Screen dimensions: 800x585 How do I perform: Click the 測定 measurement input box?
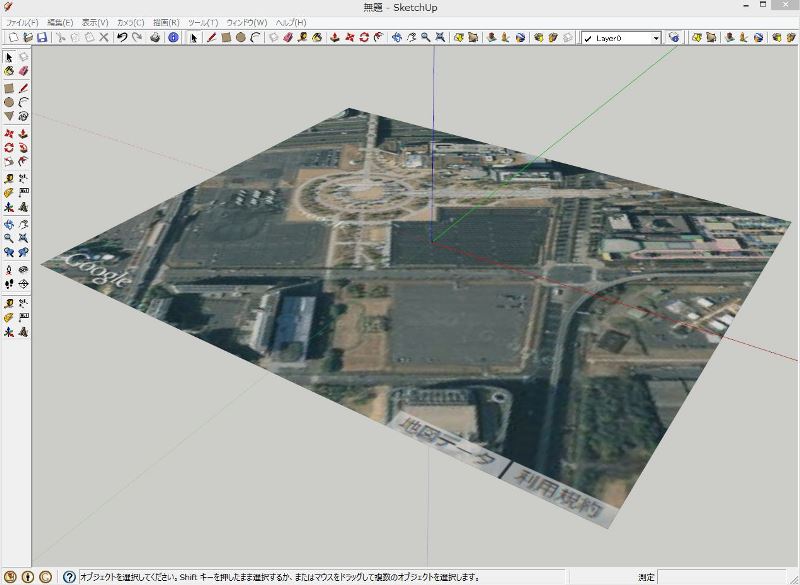[721, 577]
